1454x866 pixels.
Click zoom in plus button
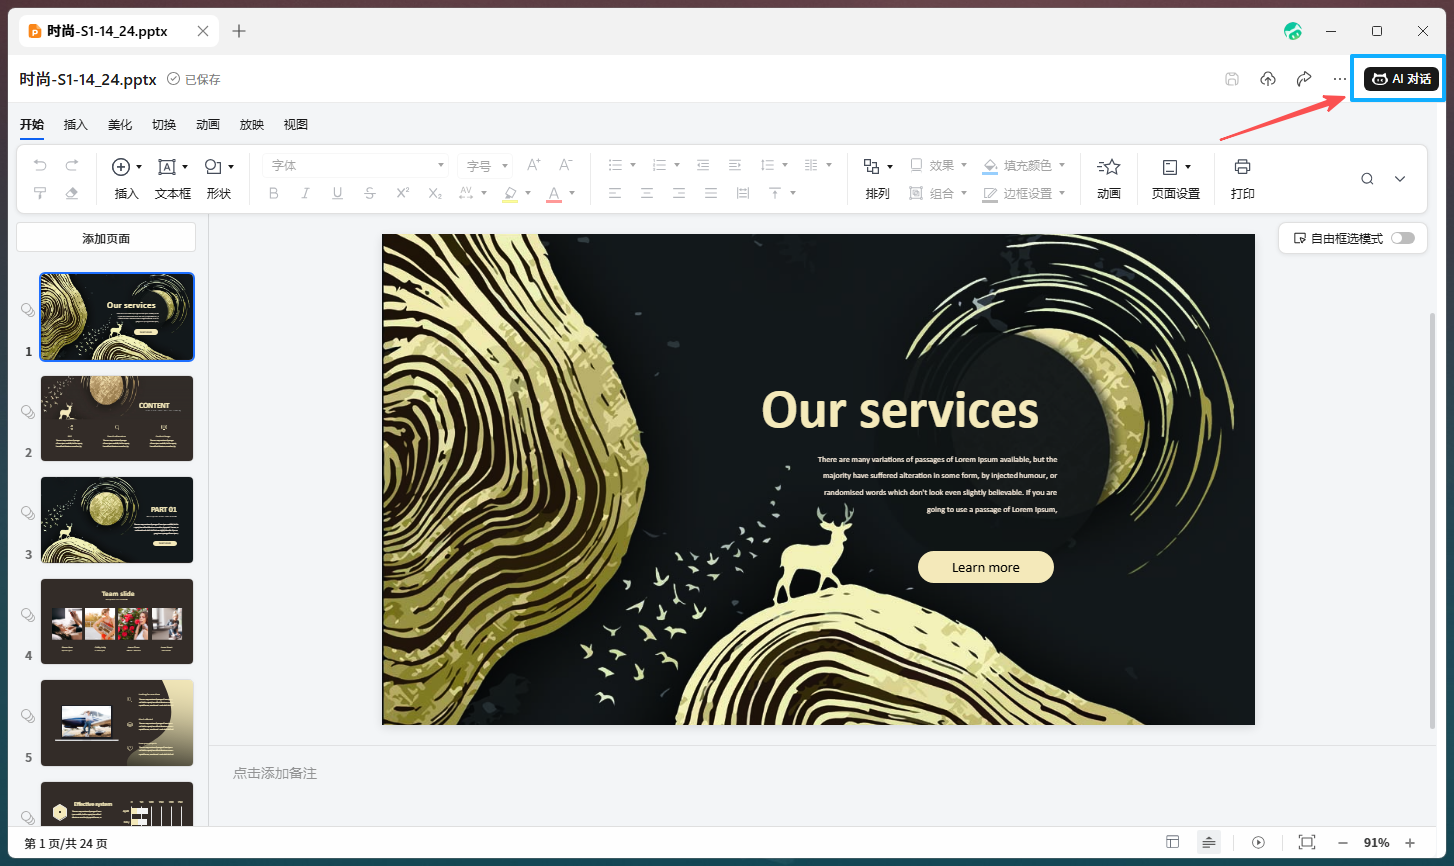(1410, 843)
